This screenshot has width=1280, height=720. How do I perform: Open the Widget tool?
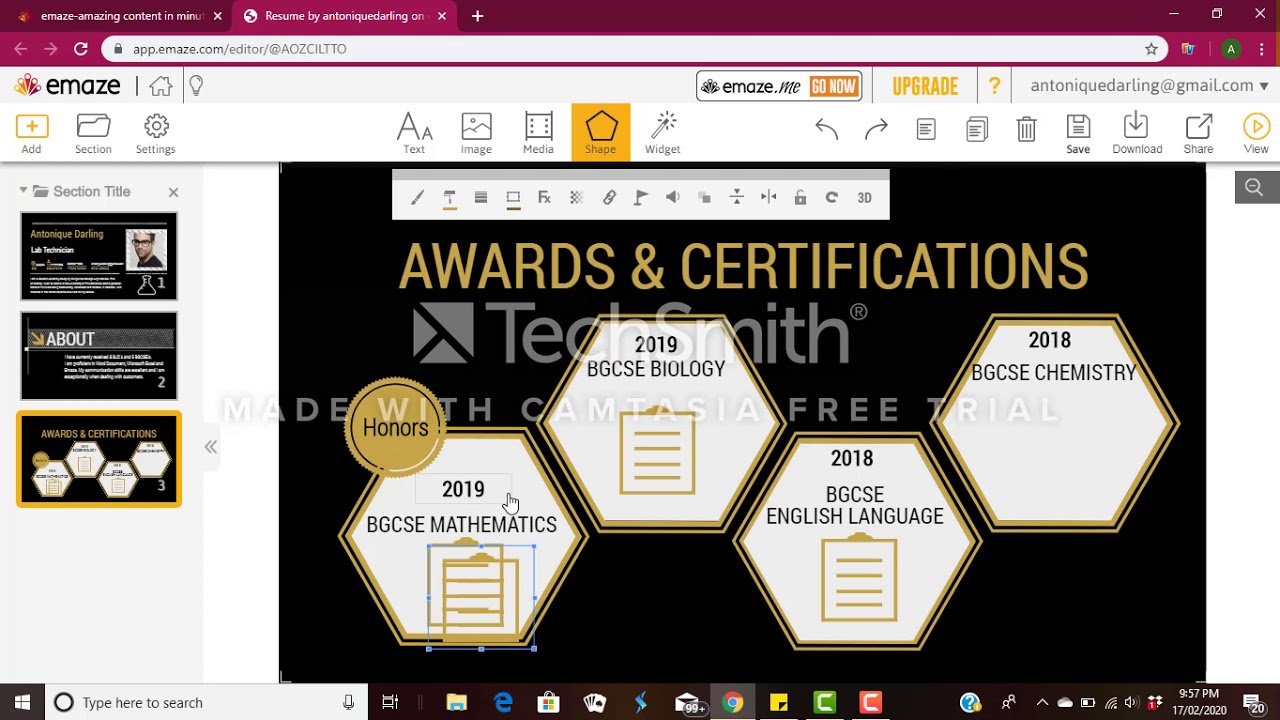click(663, 134)
